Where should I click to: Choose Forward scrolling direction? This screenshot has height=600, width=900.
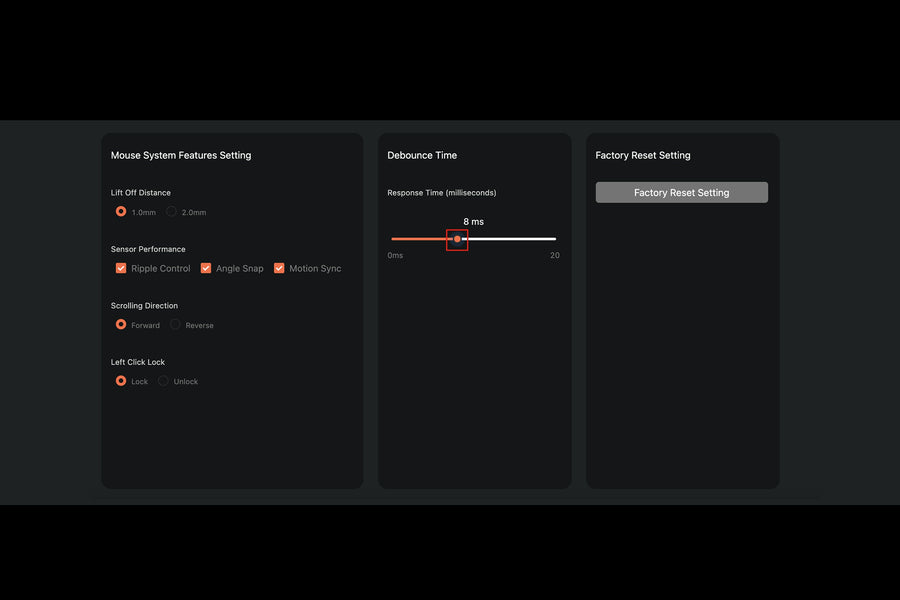point(121,325)
